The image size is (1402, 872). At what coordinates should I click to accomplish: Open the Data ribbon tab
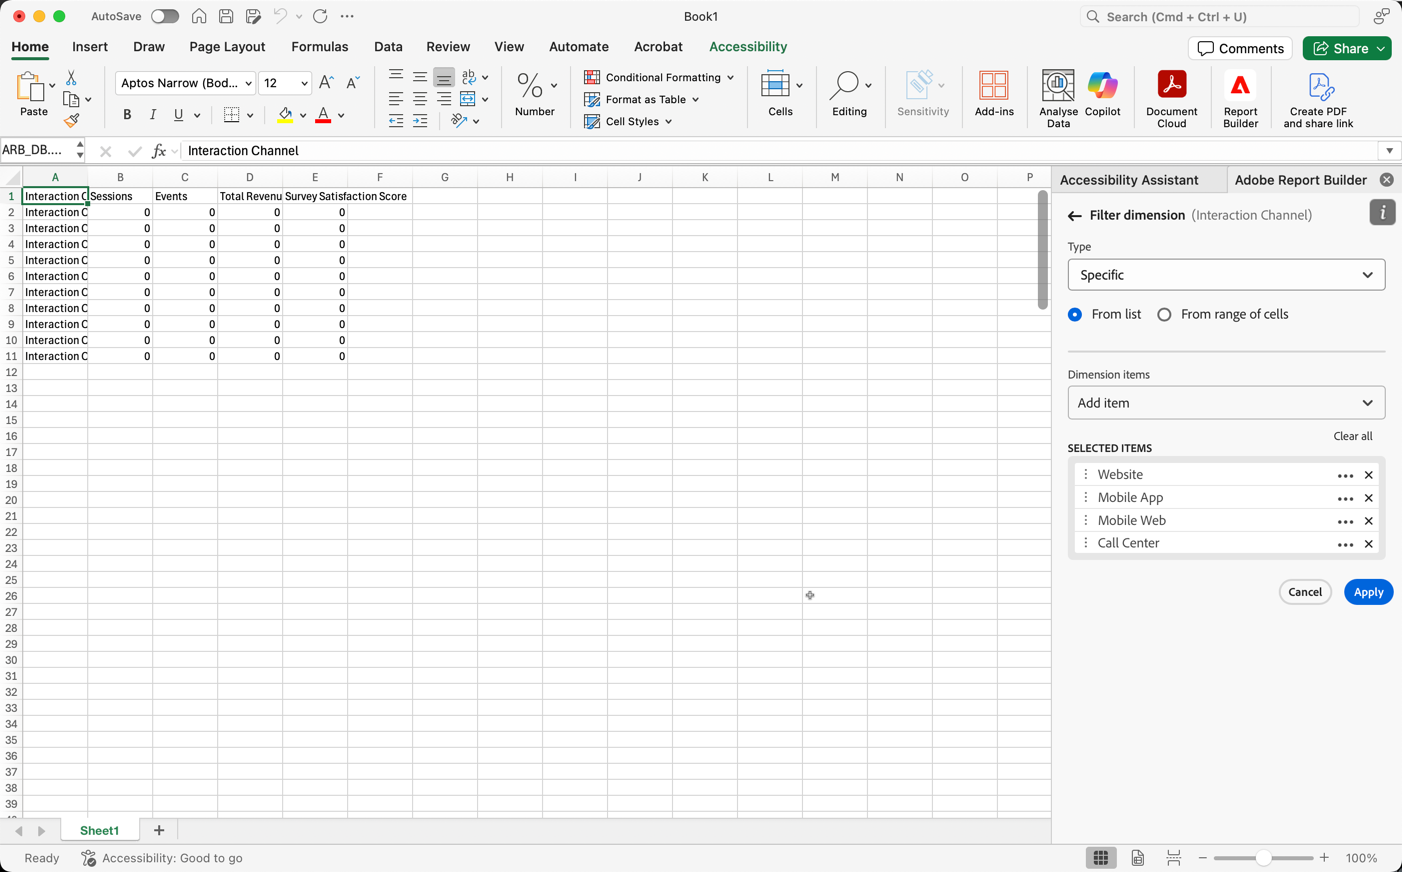click(388, 47)
